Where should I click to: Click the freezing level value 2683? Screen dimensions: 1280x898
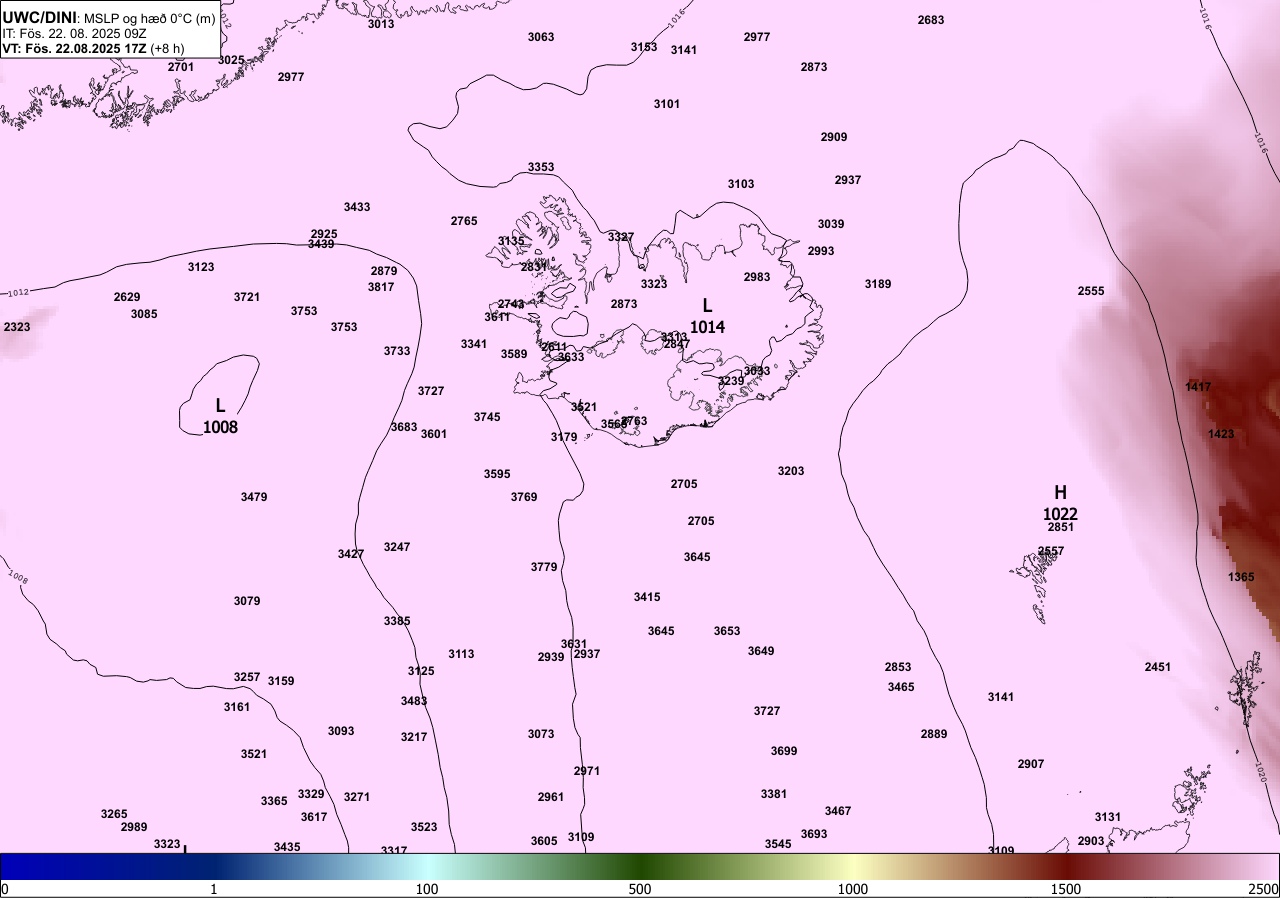click(x=931, y=20)
